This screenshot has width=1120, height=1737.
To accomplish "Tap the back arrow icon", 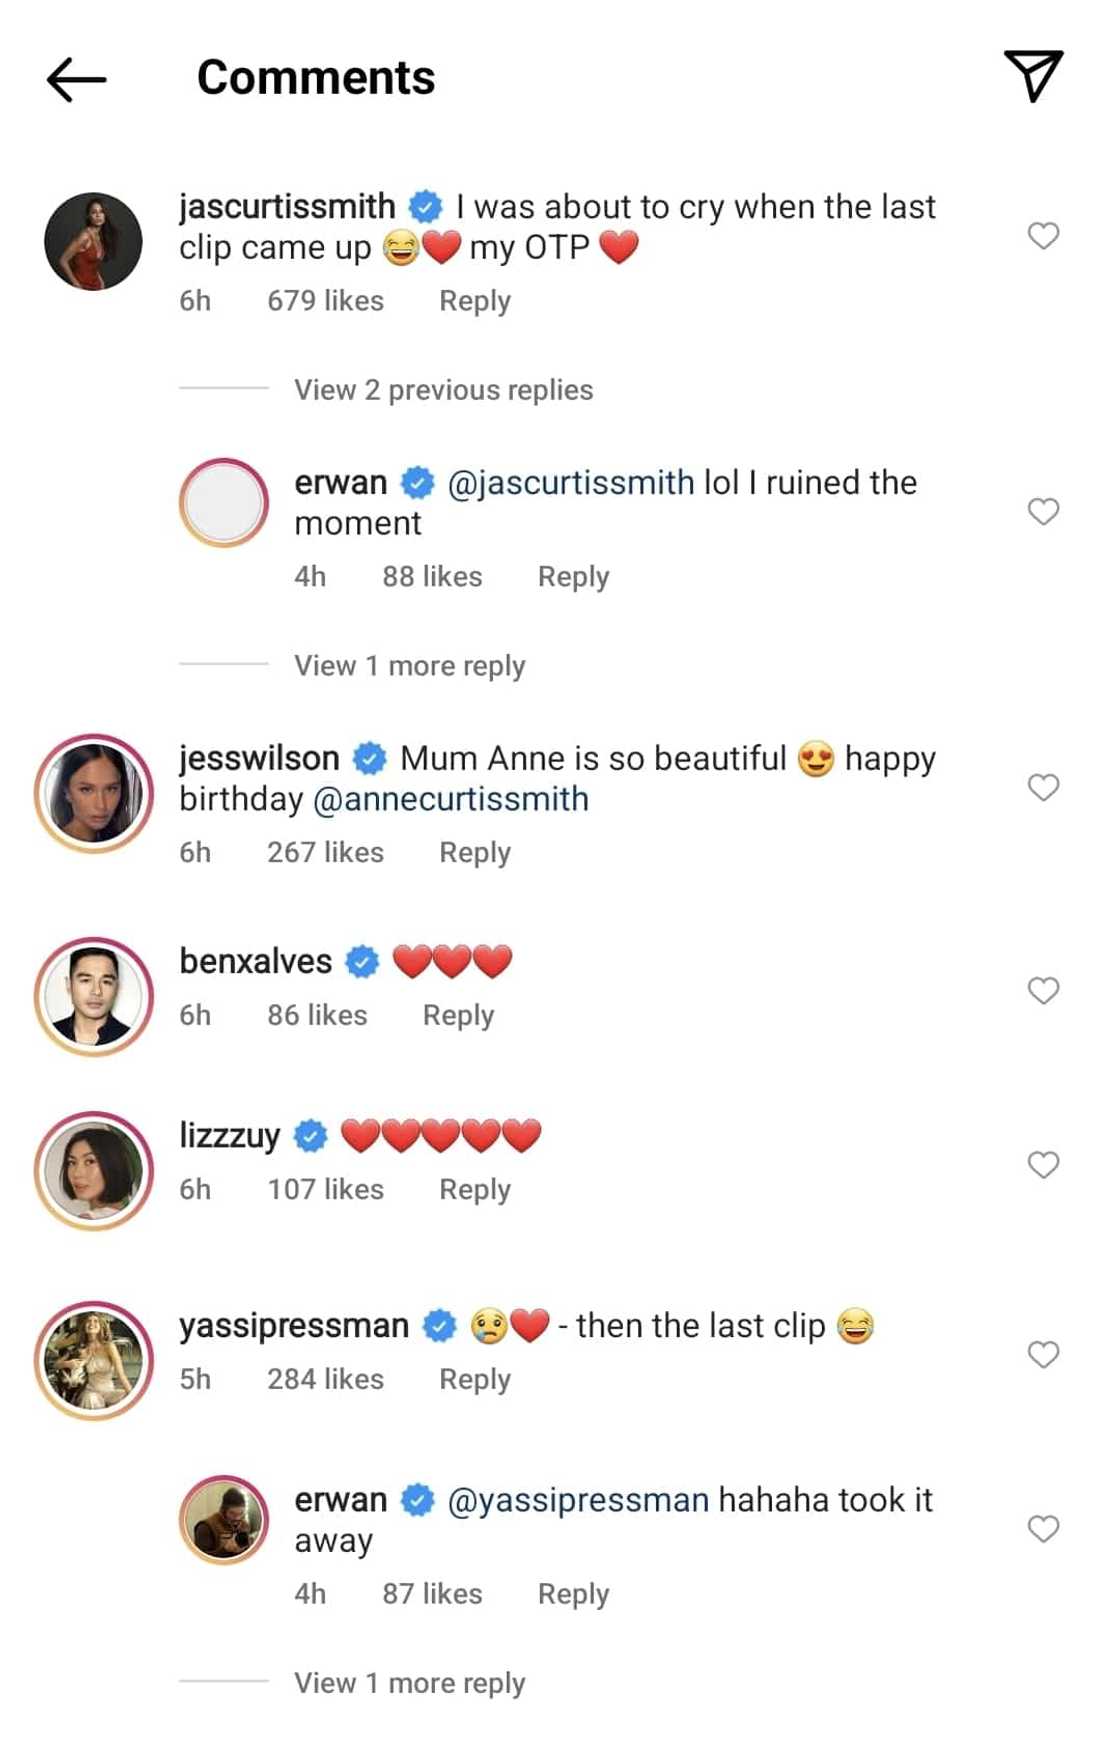I will pos(76,79).
